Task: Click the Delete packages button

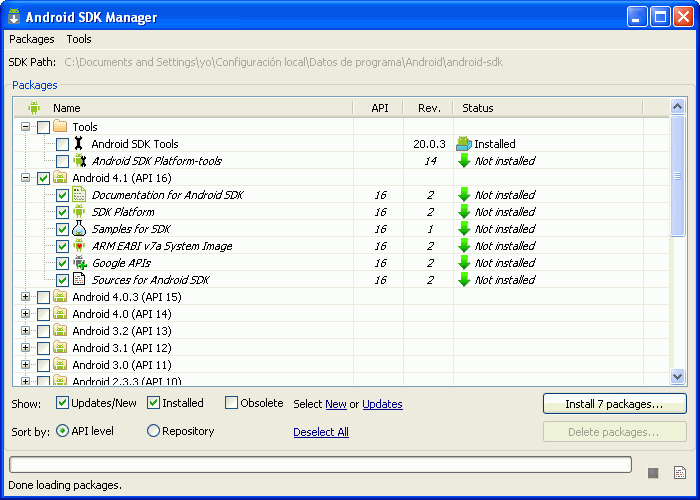Action: (x=614, y=432)
